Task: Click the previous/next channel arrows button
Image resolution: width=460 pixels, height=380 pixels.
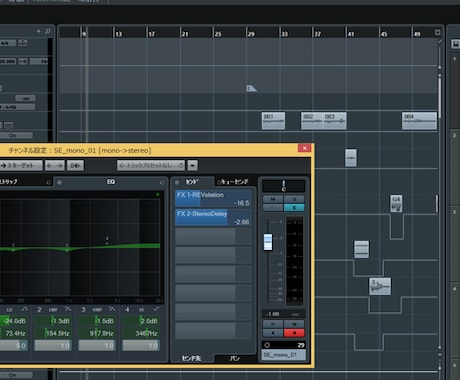Action: click(x=55, y=165)
